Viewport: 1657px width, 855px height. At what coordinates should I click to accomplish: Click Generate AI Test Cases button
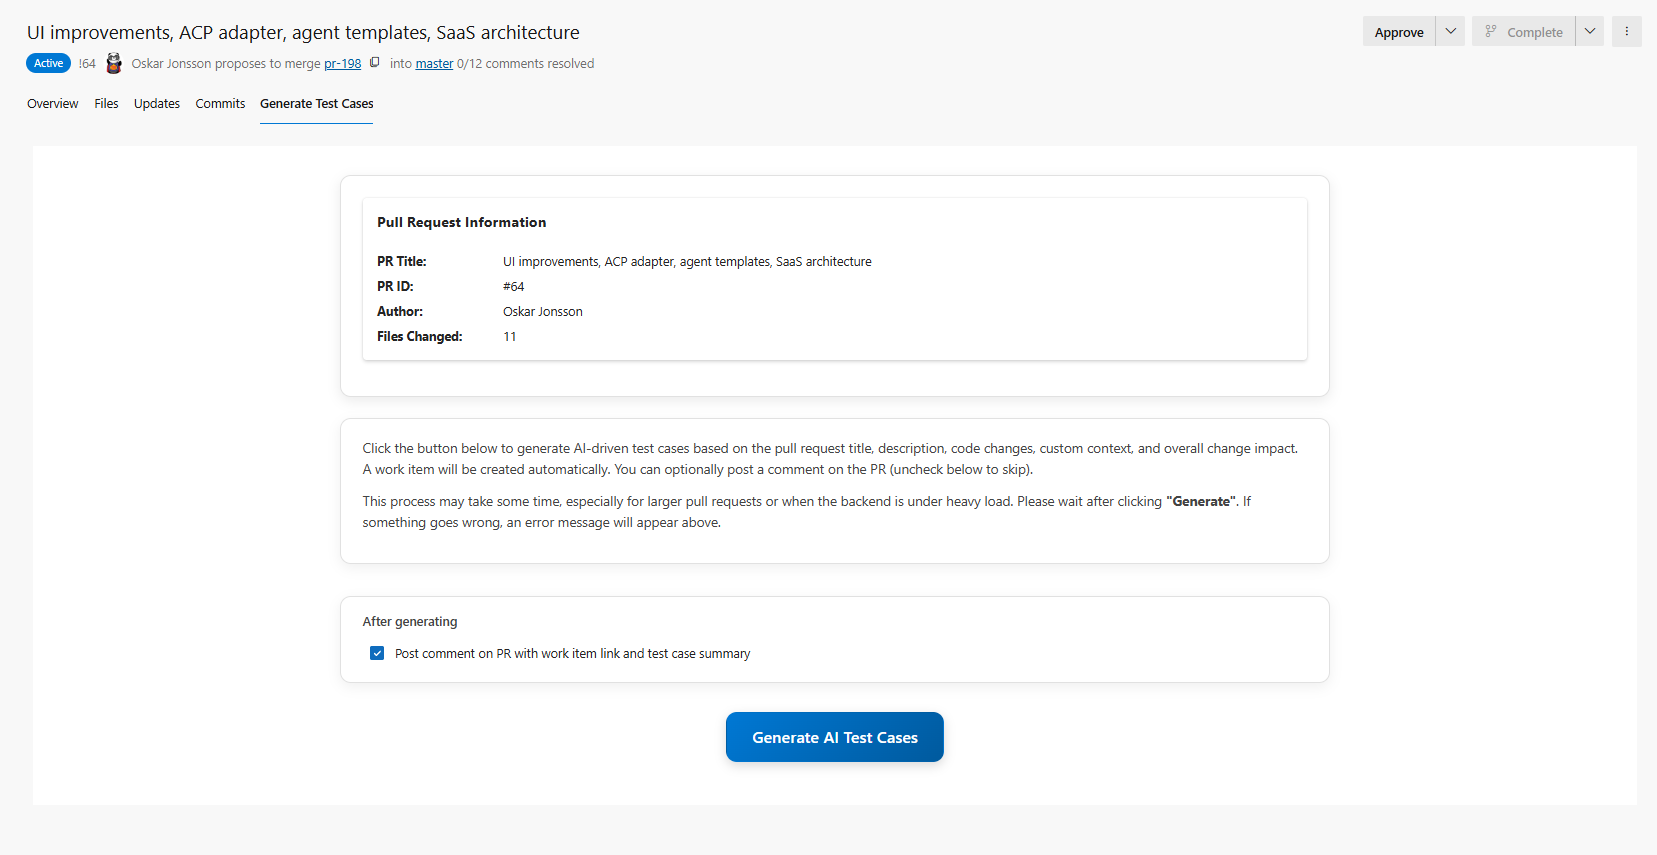pos(834,737)
